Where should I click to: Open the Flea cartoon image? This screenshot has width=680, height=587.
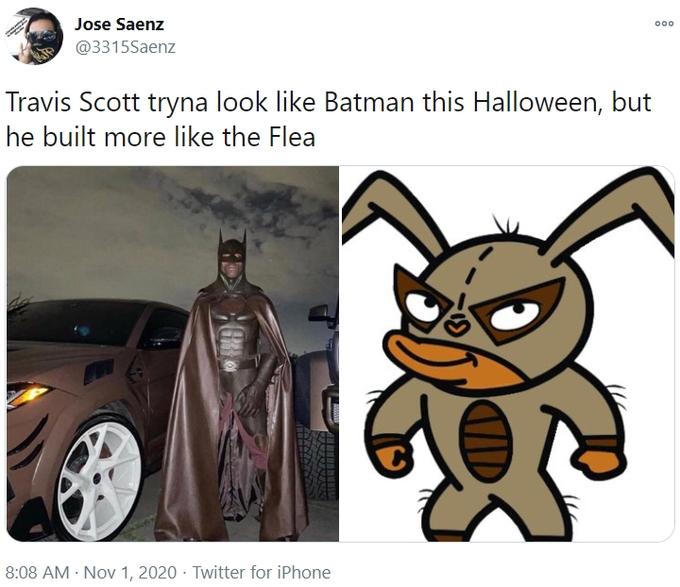[507, 353]
